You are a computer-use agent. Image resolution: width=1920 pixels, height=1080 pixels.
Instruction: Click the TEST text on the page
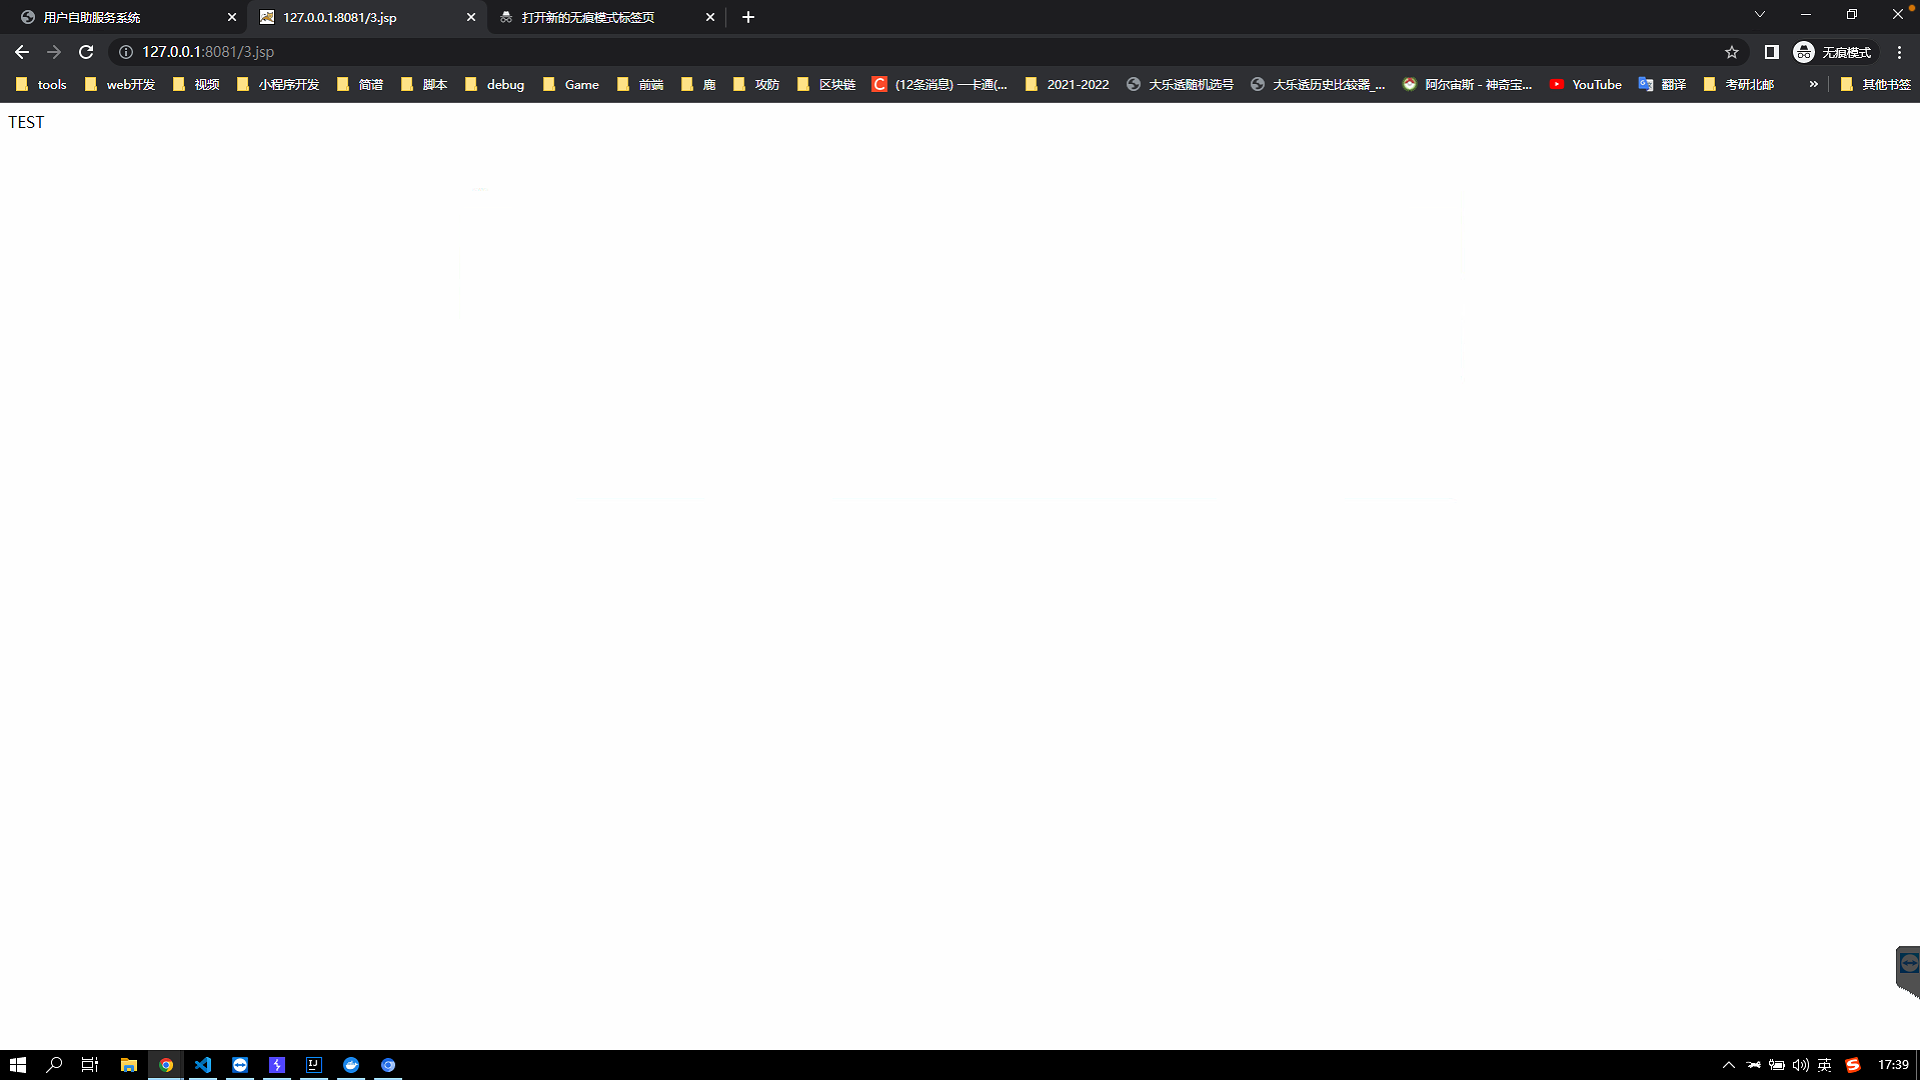[x=26, y=122]
